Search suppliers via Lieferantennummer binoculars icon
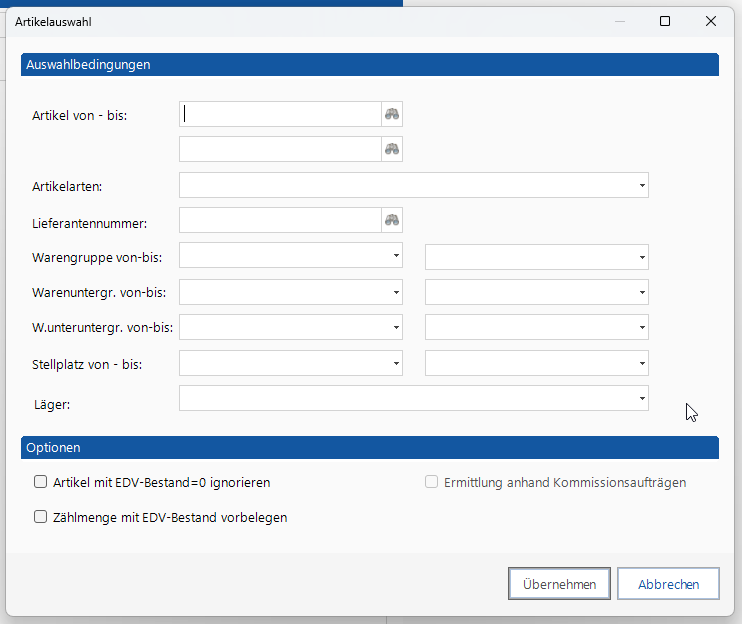The width and height of the screenshot is (742, 624). (392, 220)
